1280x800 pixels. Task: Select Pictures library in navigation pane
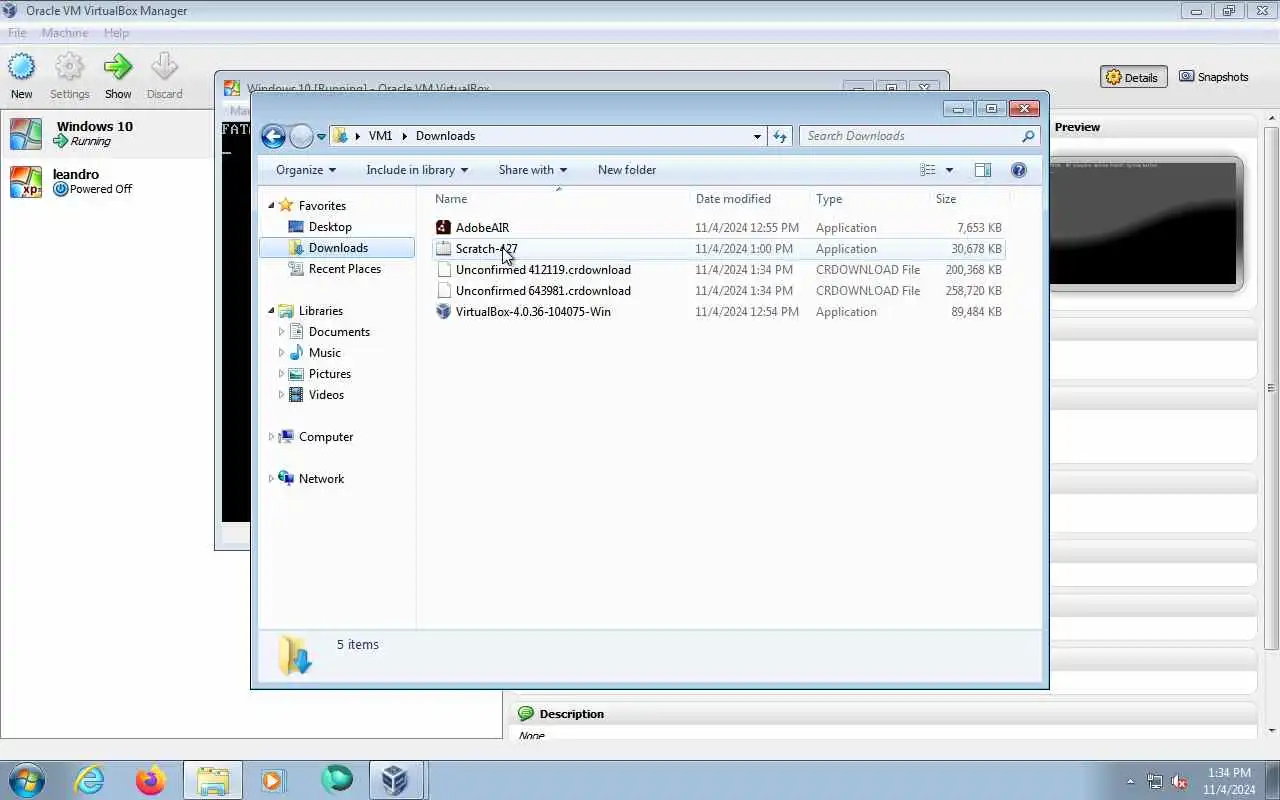(330, 374)
